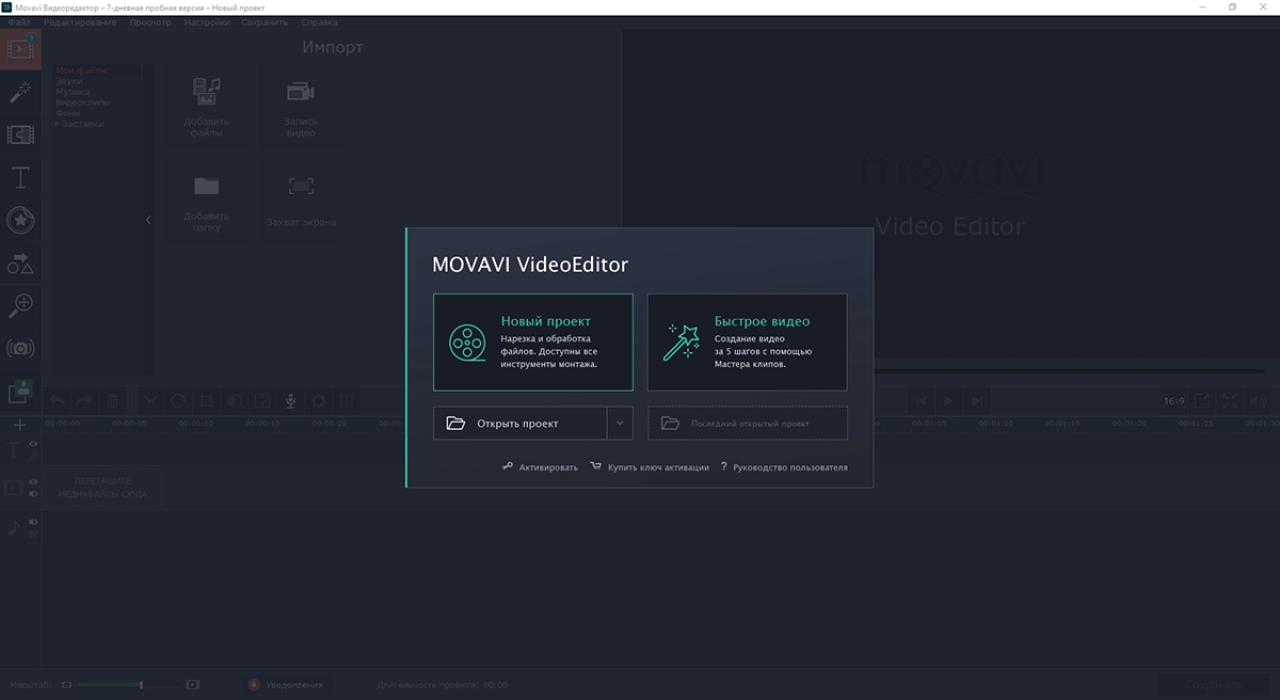This screenshot has width=1280, height=700.
Task: Click the Redo arrow on the toolbar
Action: tap(85, 401)
